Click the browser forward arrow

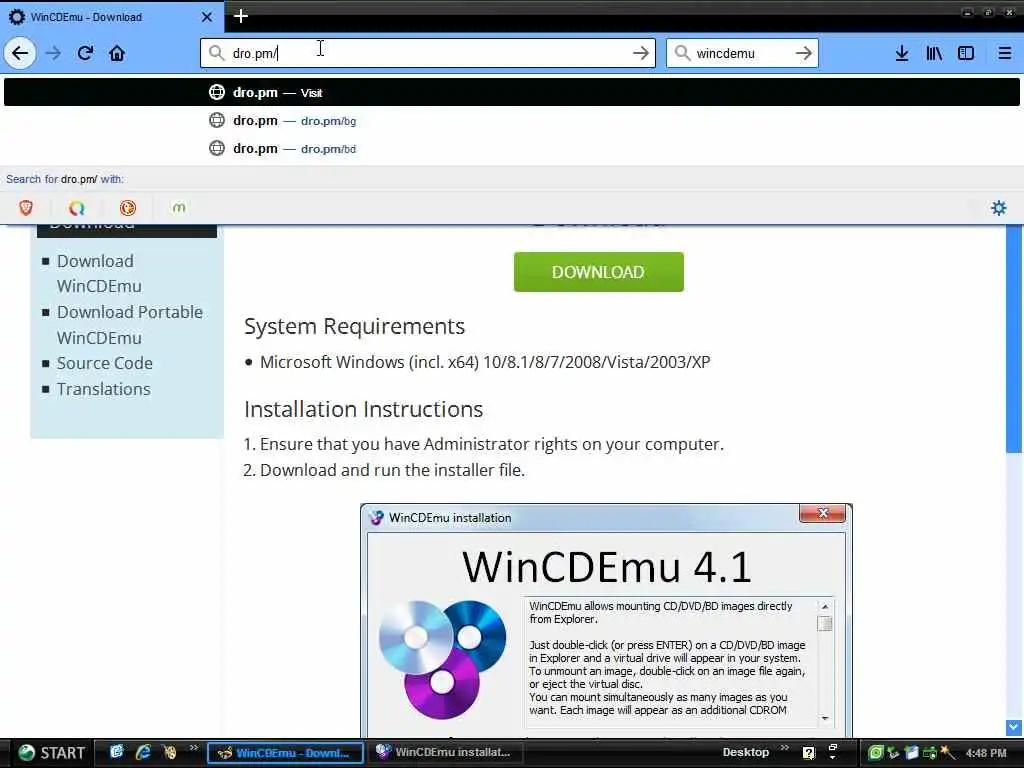pos(53,53)
